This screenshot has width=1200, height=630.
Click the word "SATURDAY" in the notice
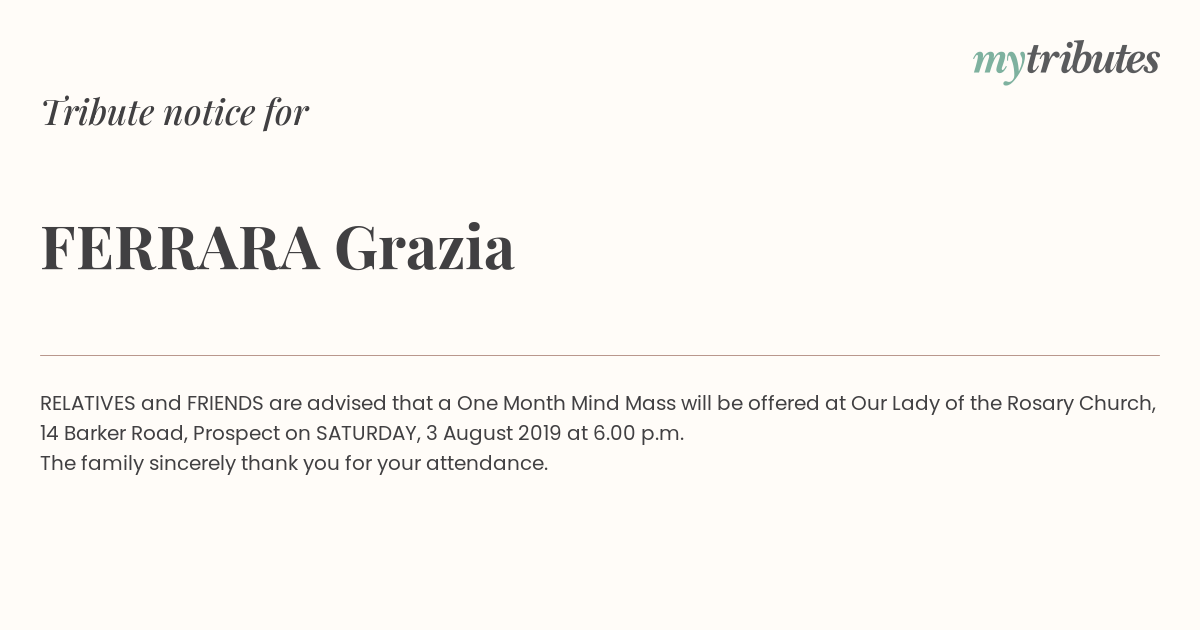point(365,434)
